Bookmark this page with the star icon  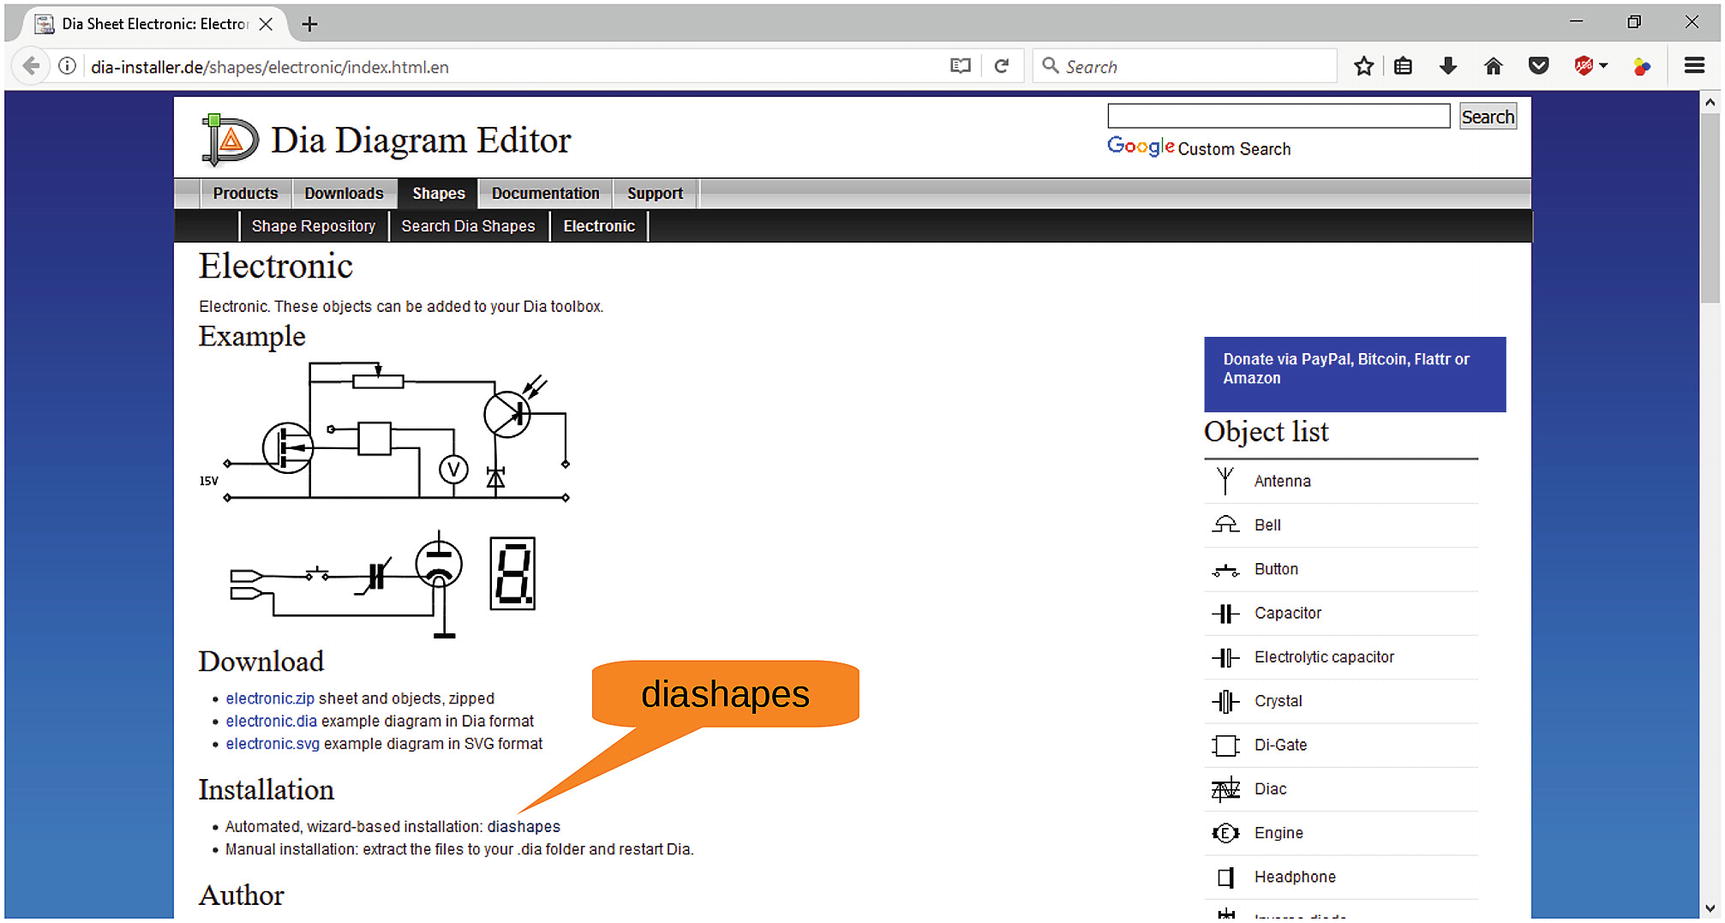[1363, 66]
